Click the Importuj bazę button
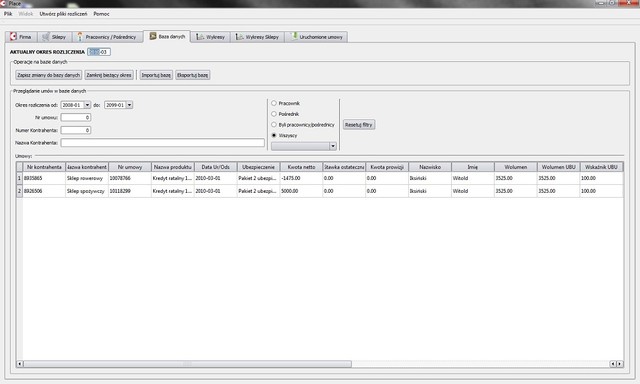 (156, 75)
